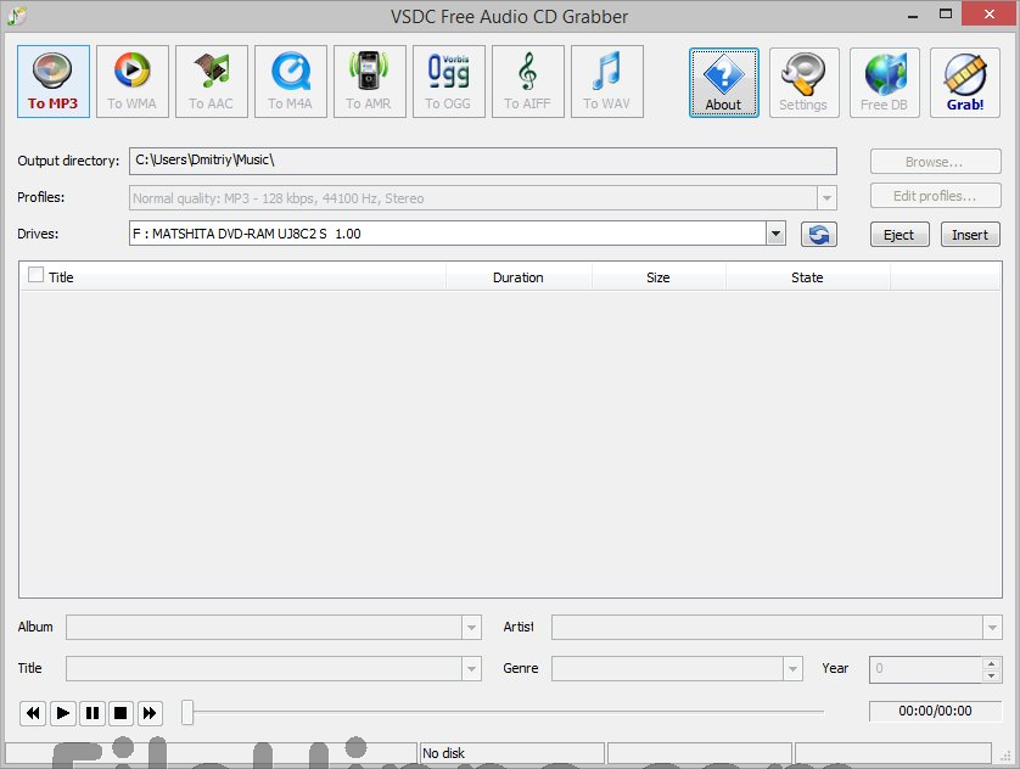This screenshot has width=1020, height=769.
Task: Open the Album combo box dropdown
Action: tap(471, 628)
